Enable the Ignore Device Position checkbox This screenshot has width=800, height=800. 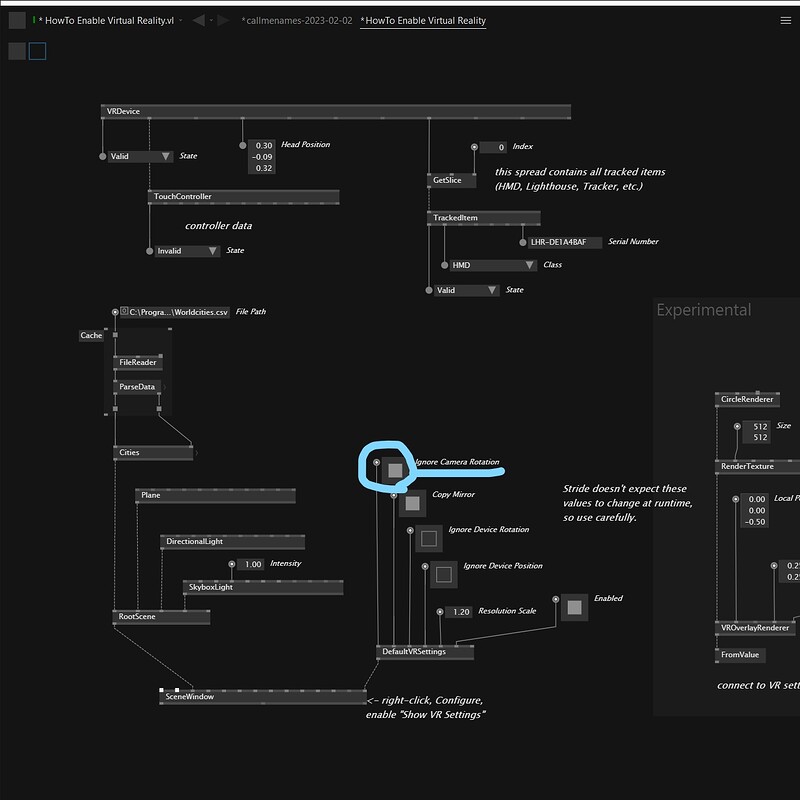pos(443,574)
